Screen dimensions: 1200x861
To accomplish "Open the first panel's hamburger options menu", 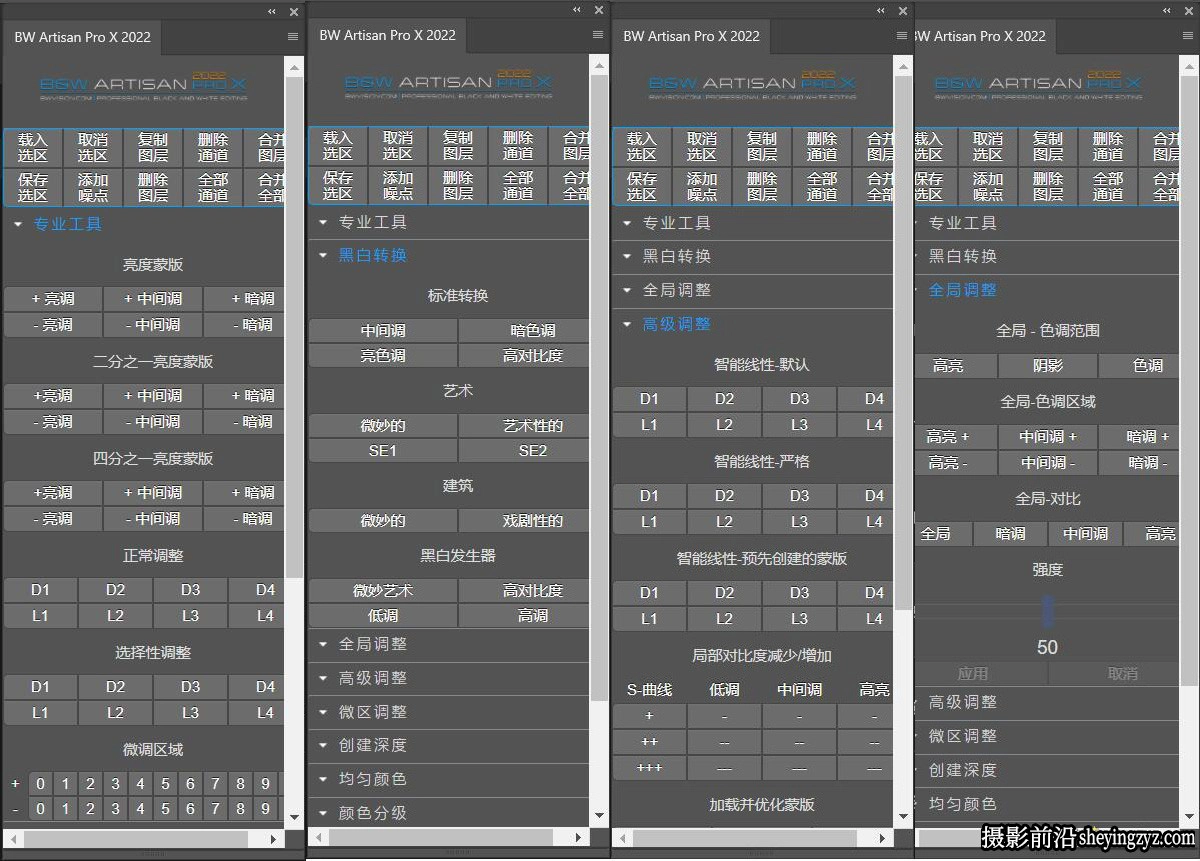I will (293, 36).
